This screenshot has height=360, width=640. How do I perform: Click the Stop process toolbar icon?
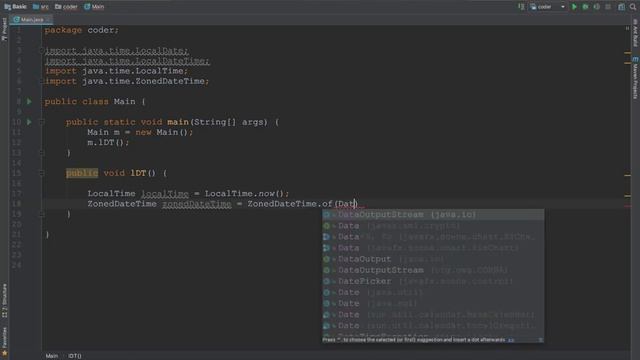coord(608,7)
